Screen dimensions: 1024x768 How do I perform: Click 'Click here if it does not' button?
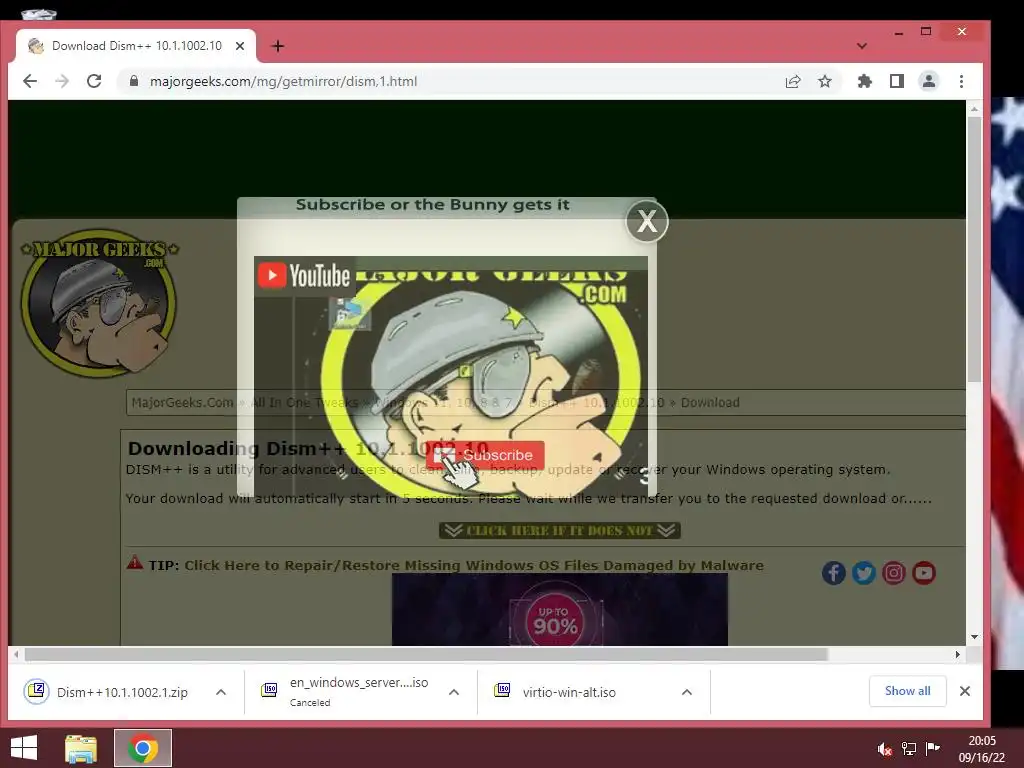[x=560, y=530]
